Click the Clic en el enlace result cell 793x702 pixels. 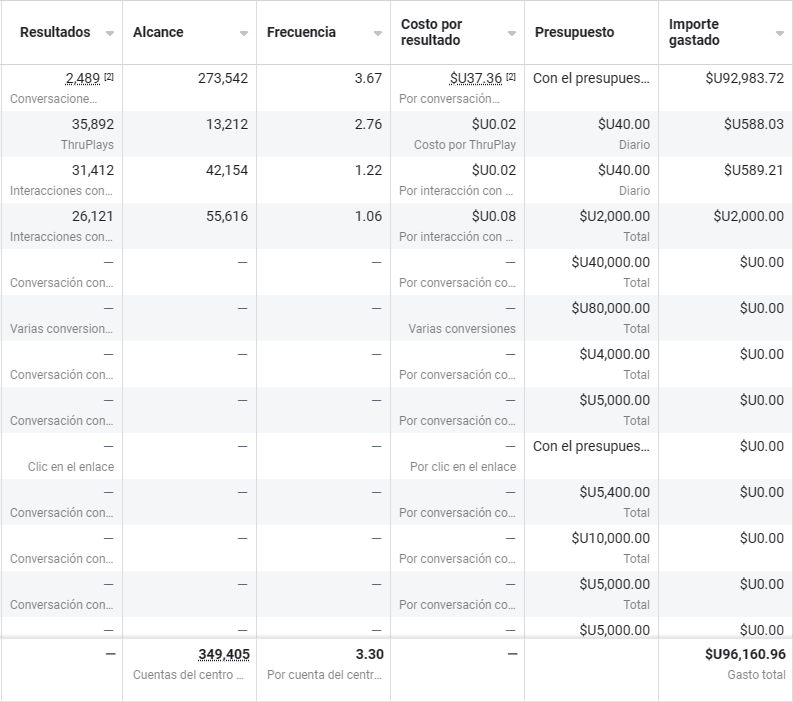click(71, 466)
